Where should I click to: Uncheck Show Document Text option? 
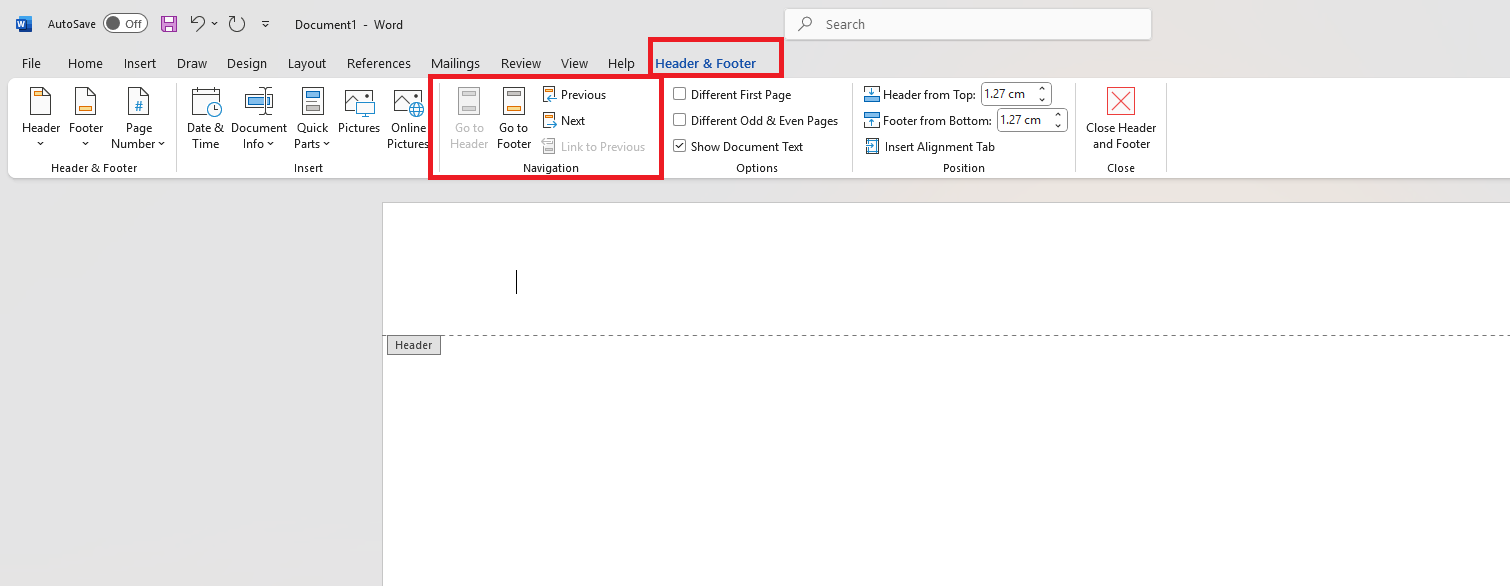(x=680, y=147)
